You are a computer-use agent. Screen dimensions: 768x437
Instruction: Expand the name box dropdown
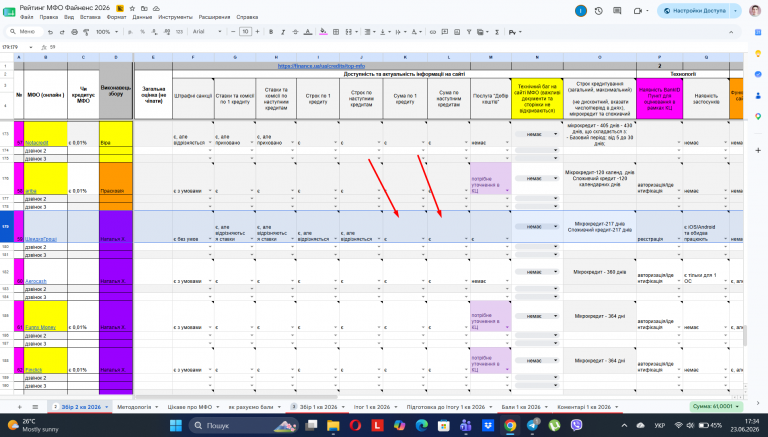point(30,48)
